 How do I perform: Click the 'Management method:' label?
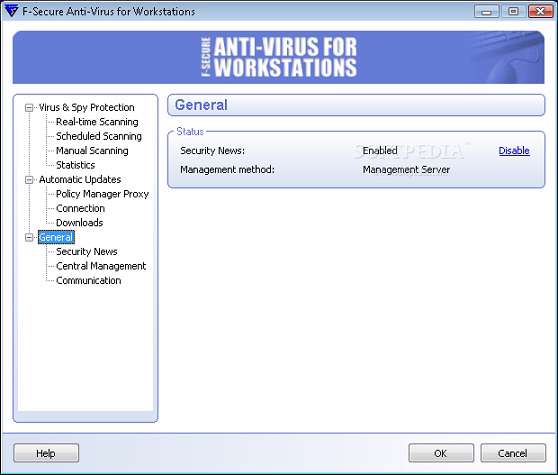(227, 170)
